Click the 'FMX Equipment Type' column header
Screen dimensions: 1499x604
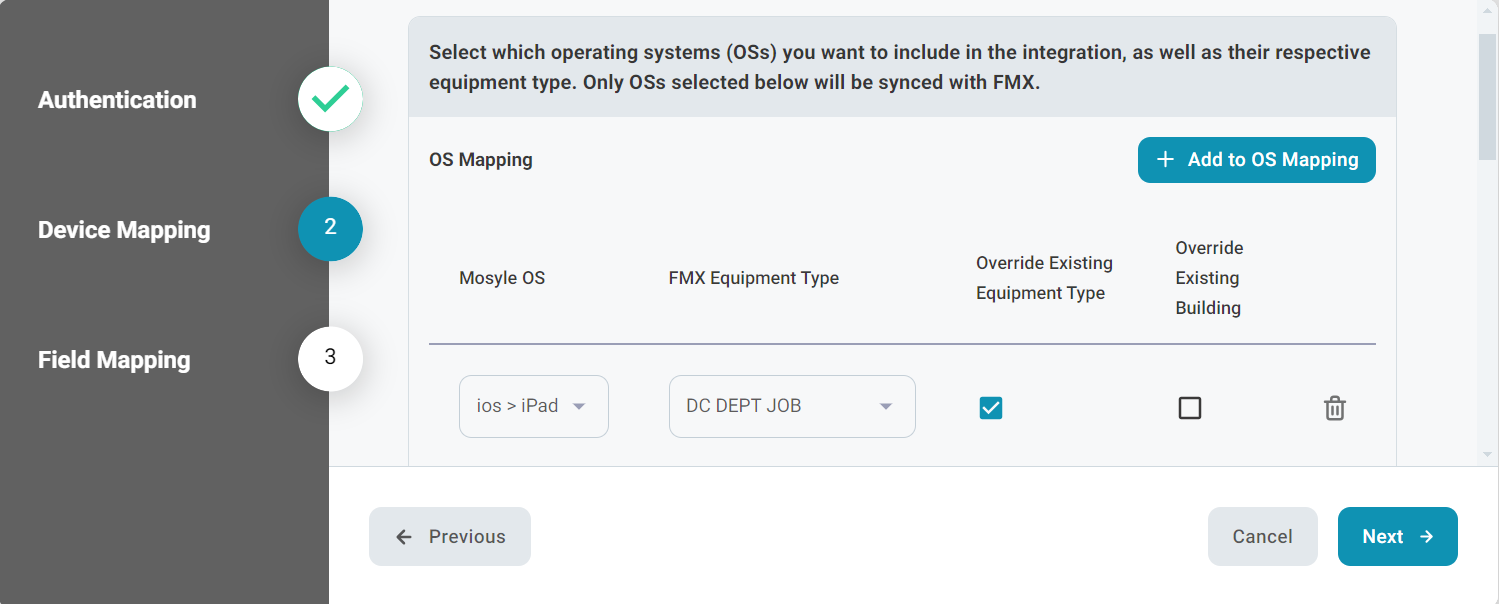(753, 278)
